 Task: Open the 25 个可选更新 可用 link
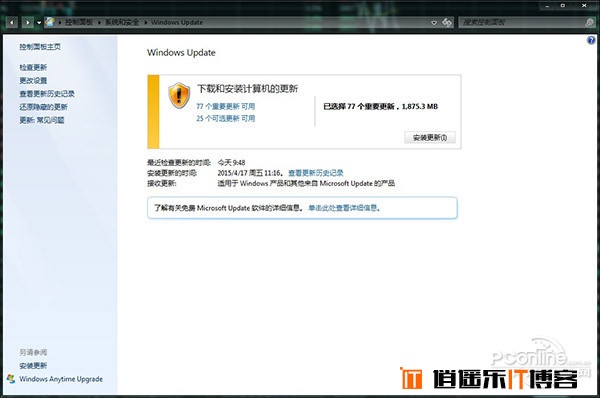[x=225, y=119]
